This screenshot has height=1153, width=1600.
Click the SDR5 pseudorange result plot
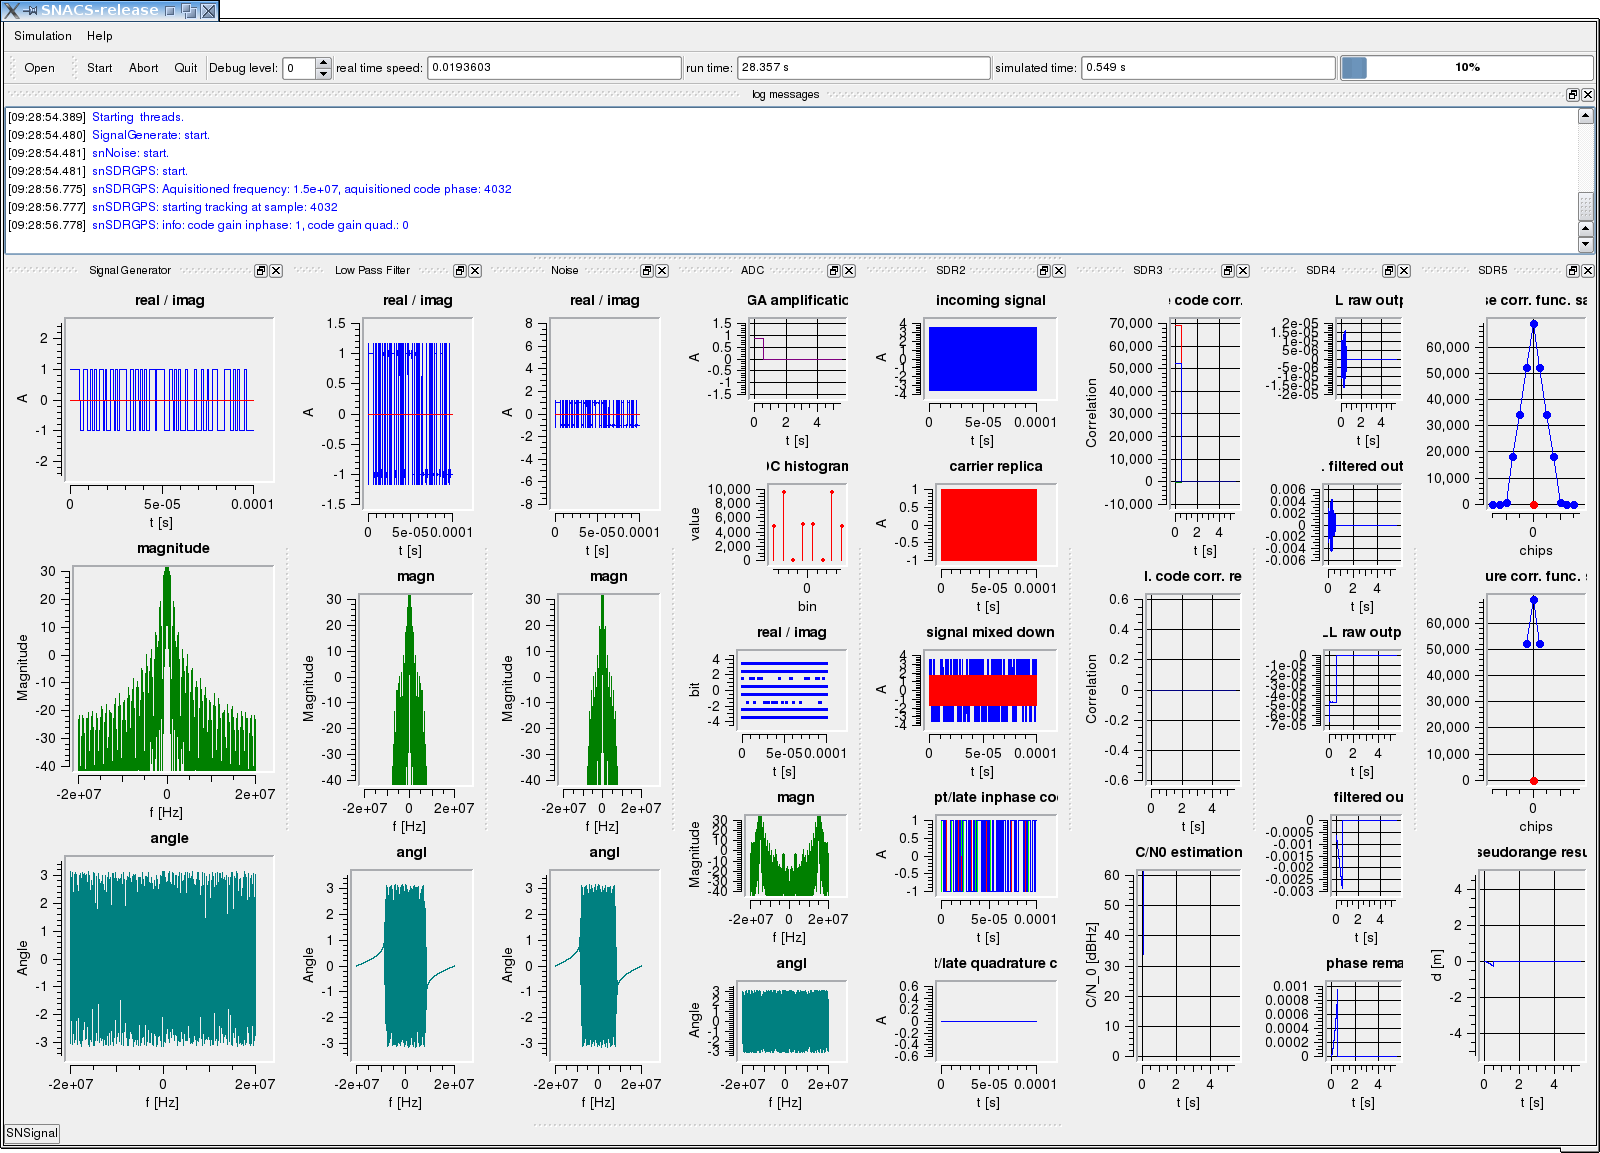[x=1532, y=965]
